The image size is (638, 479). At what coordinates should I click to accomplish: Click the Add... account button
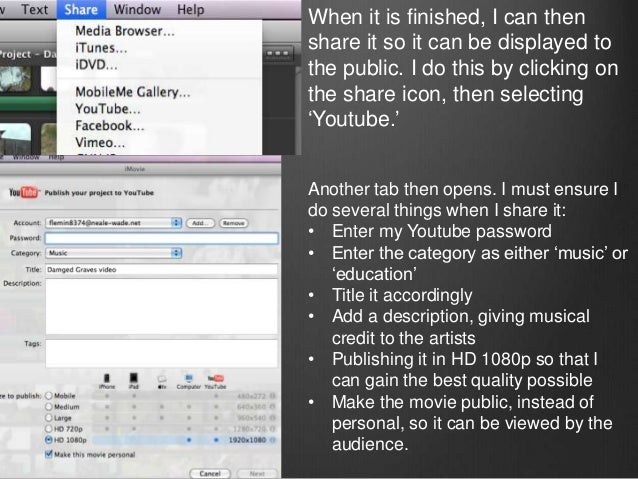200,223
